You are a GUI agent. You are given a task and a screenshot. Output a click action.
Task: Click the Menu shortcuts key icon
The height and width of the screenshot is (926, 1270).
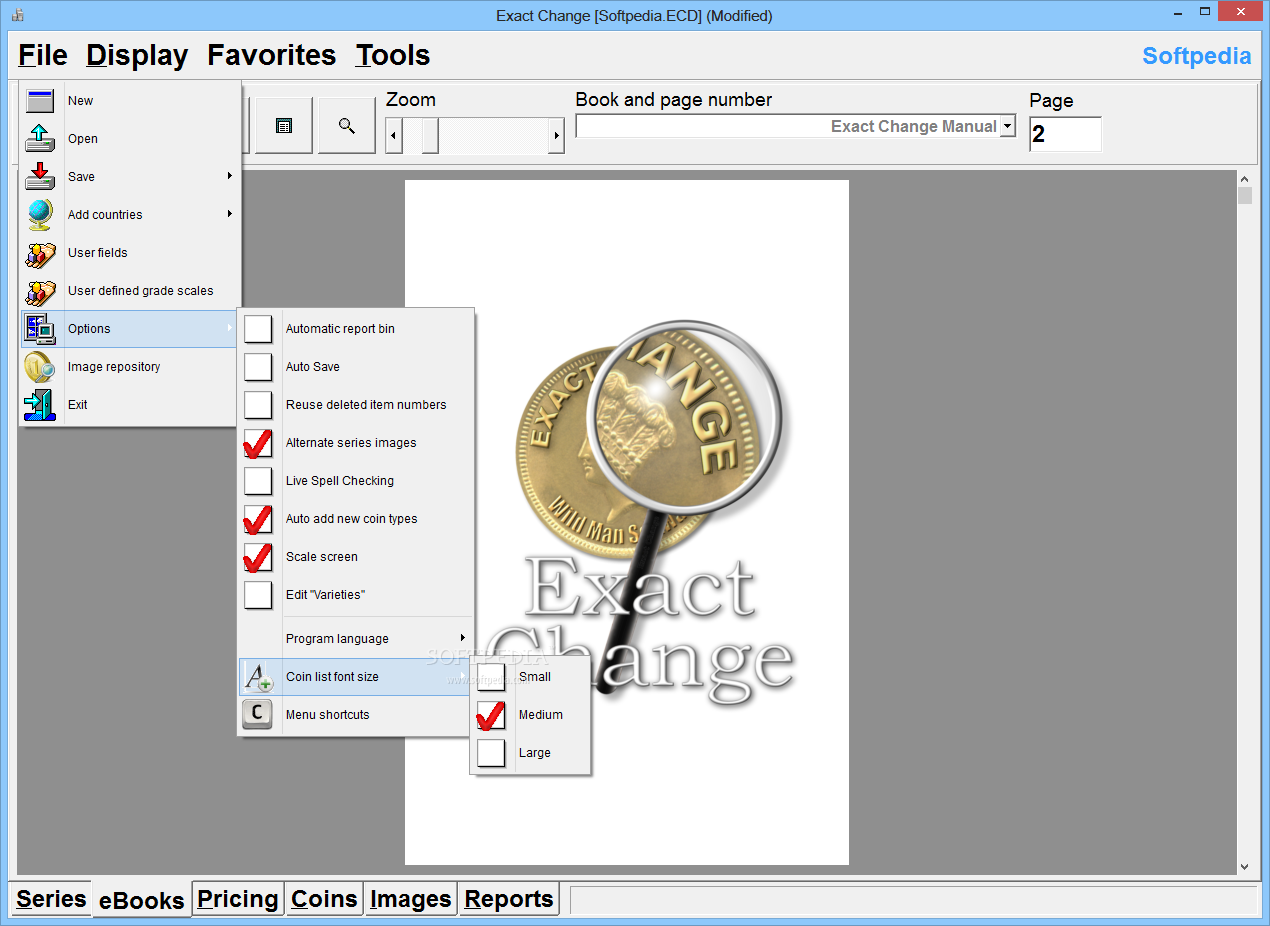point(258,714)
